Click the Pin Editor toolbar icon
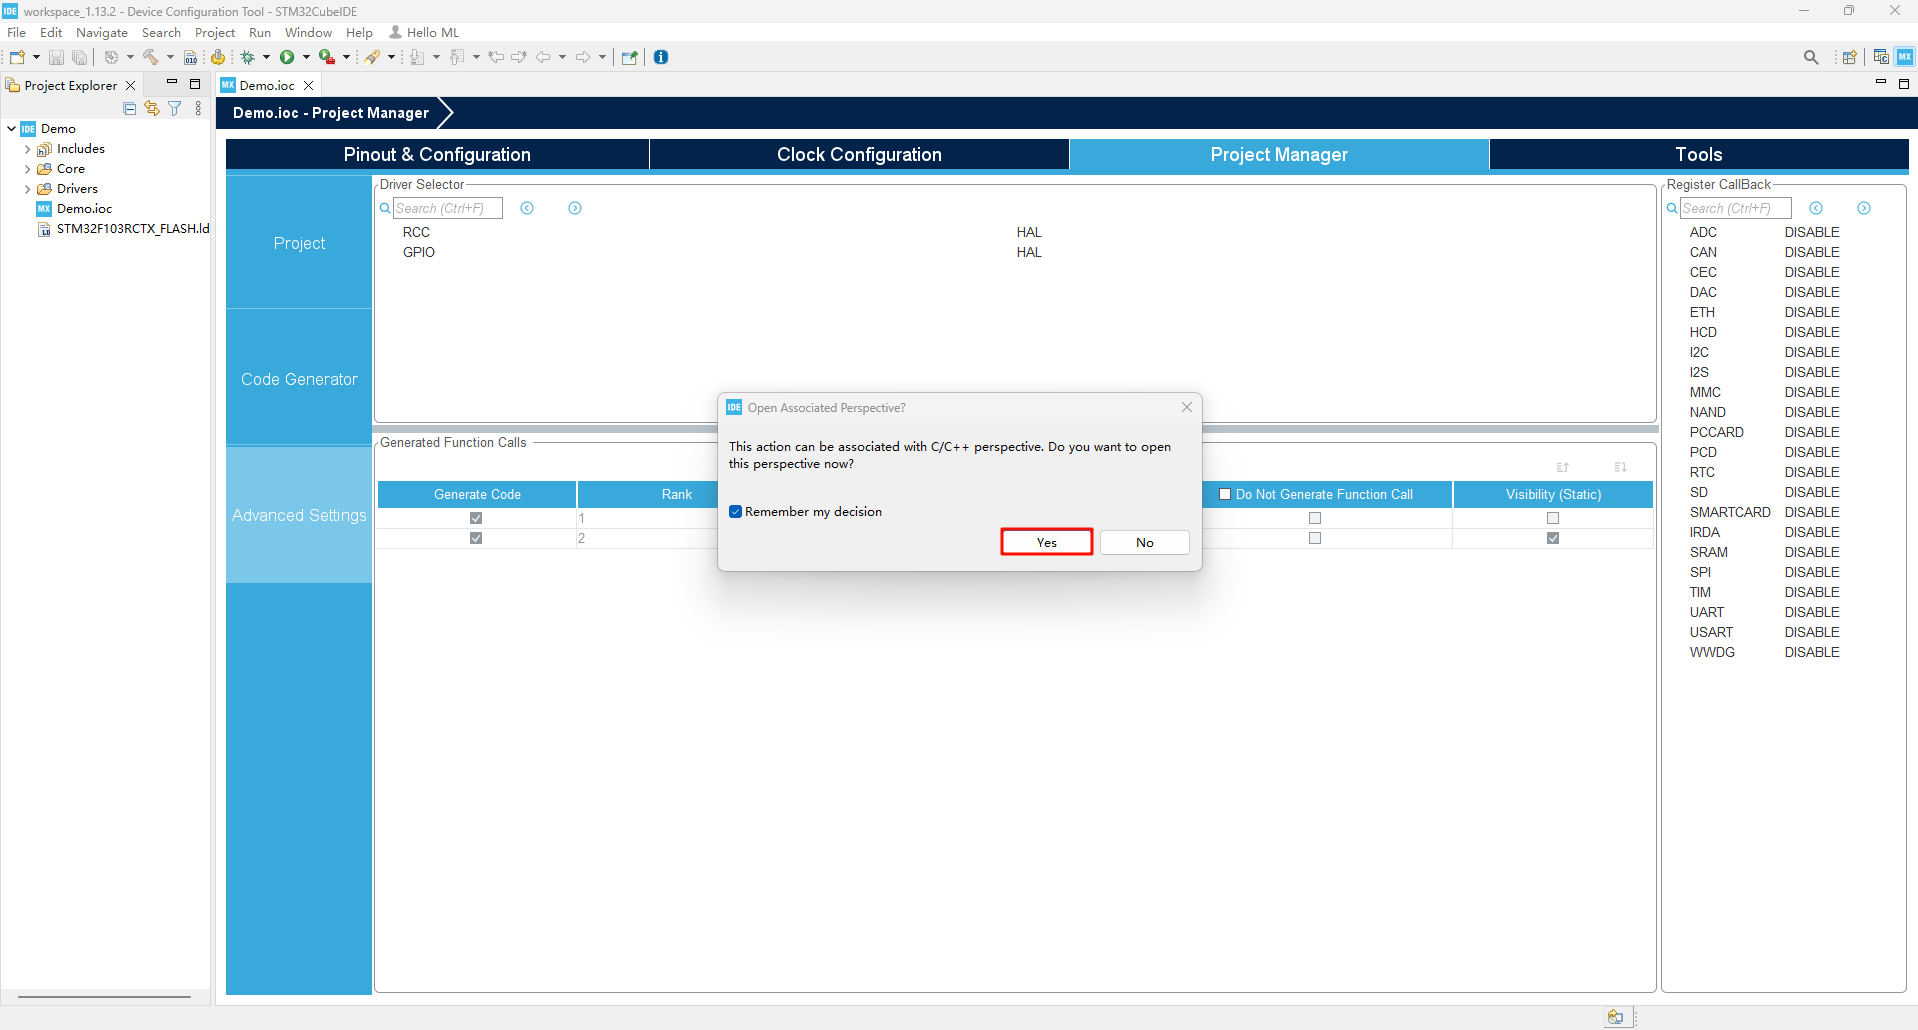The image size is (1918, 1030). click(x=629, y=57)
